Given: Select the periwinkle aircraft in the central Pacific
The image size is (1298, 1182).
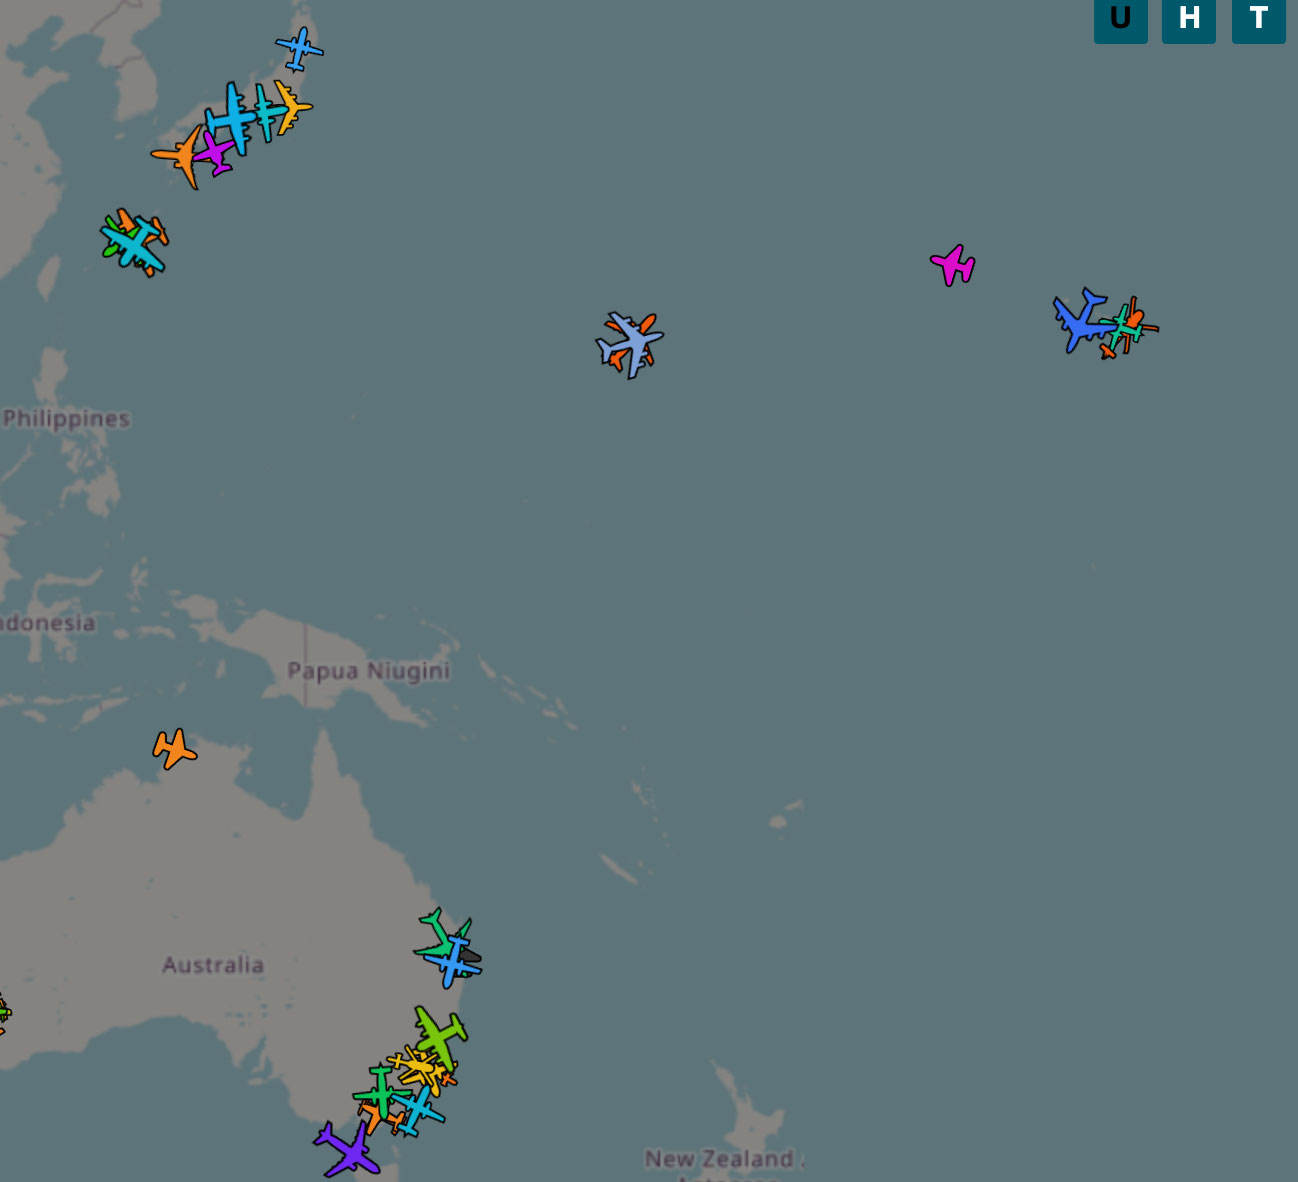Looking at the screenshot, I should pos(630,343).
